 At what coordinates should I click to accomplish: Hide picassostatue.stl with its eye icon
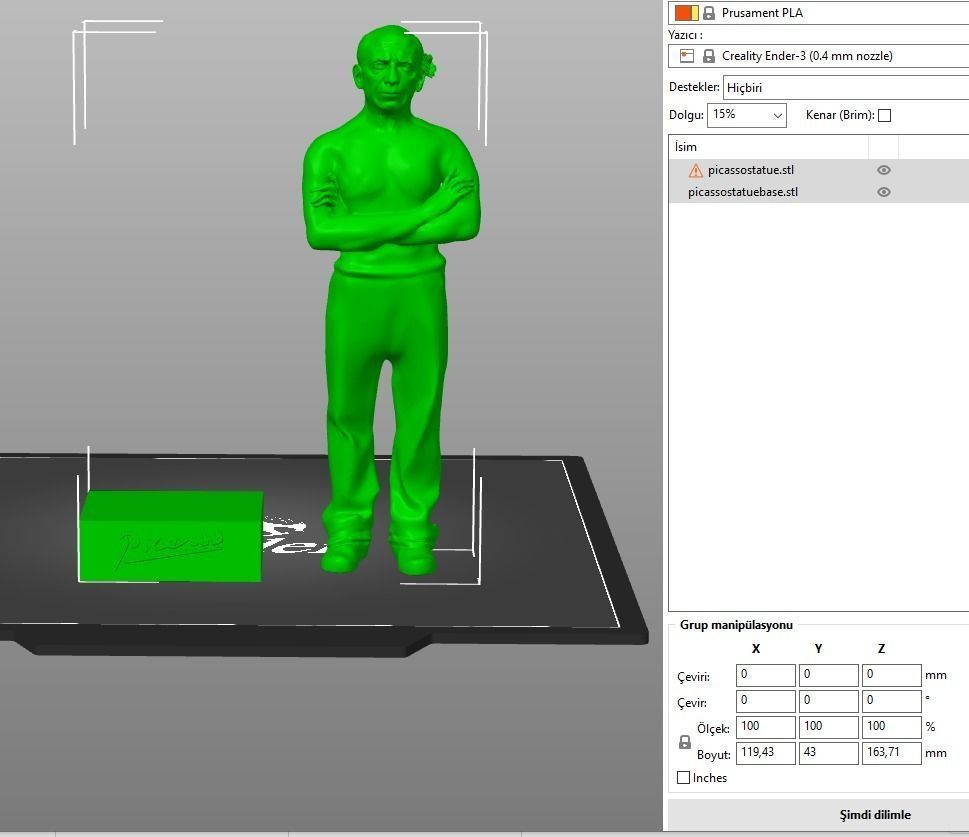[884, 170]
